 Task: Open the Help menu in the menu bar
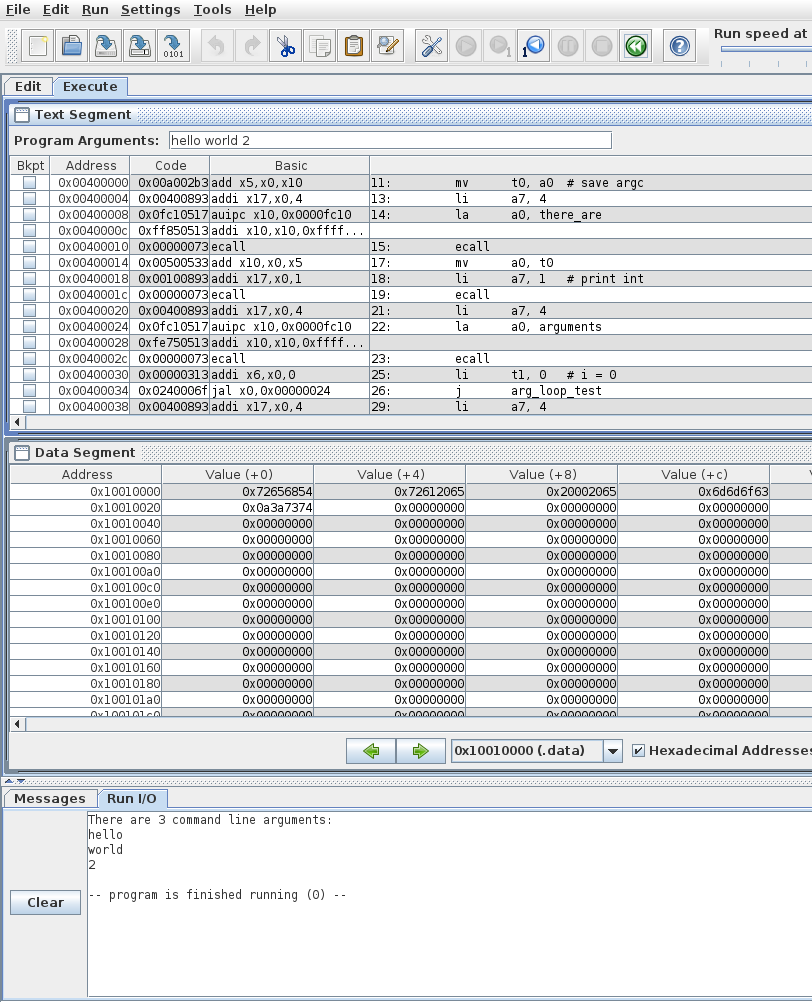[260, 10]
